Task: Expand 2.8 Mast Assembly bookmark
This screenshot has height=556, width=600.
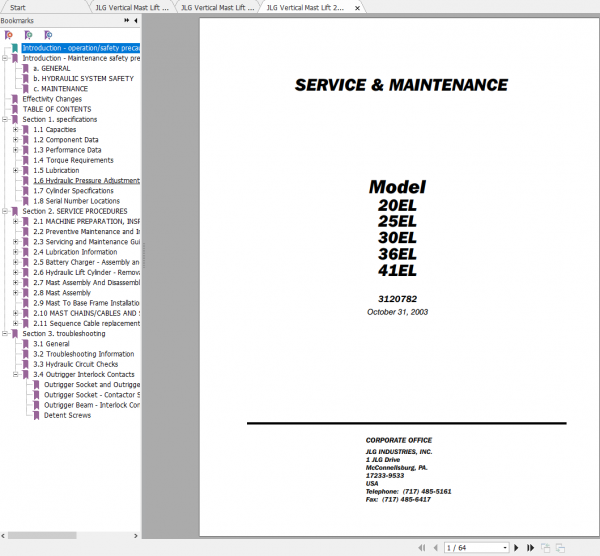Action: (16, 293)
